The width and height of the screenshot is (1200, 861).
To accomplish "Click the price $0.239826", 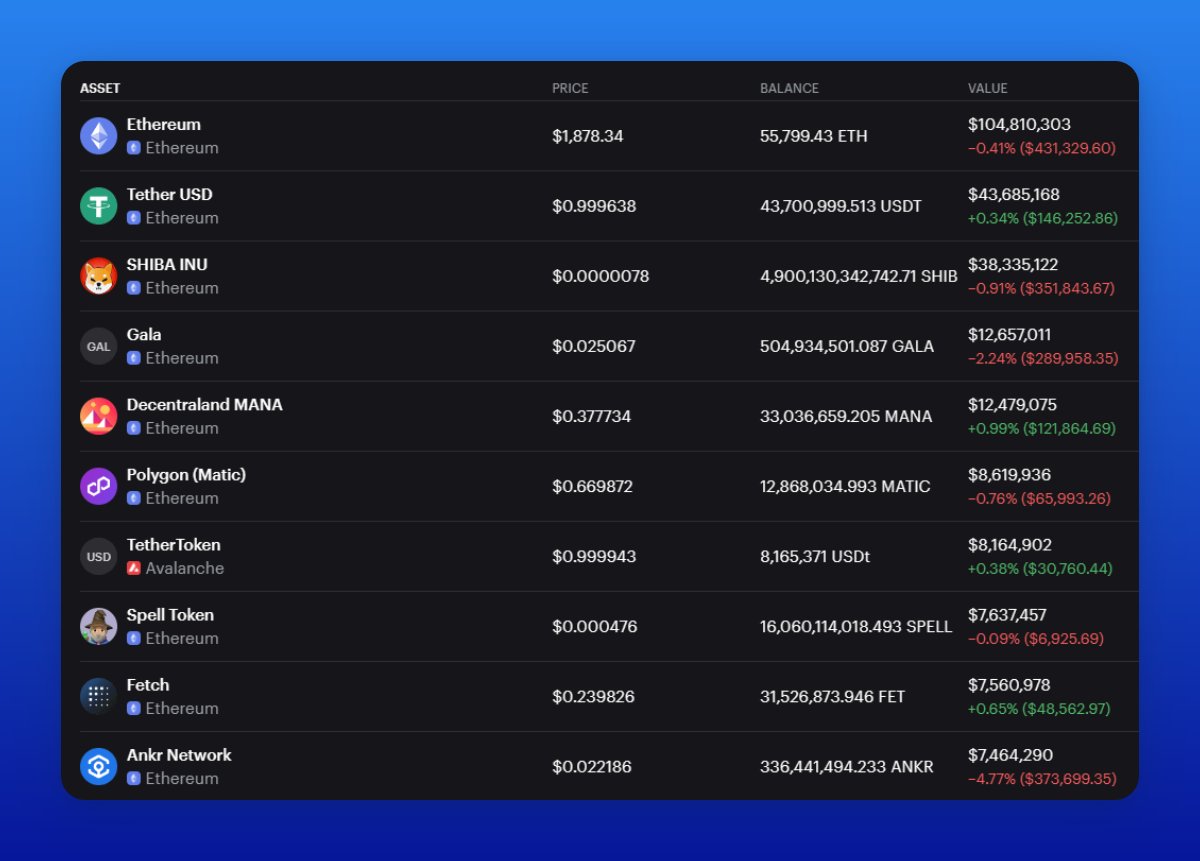I will (x=594, y=696).
